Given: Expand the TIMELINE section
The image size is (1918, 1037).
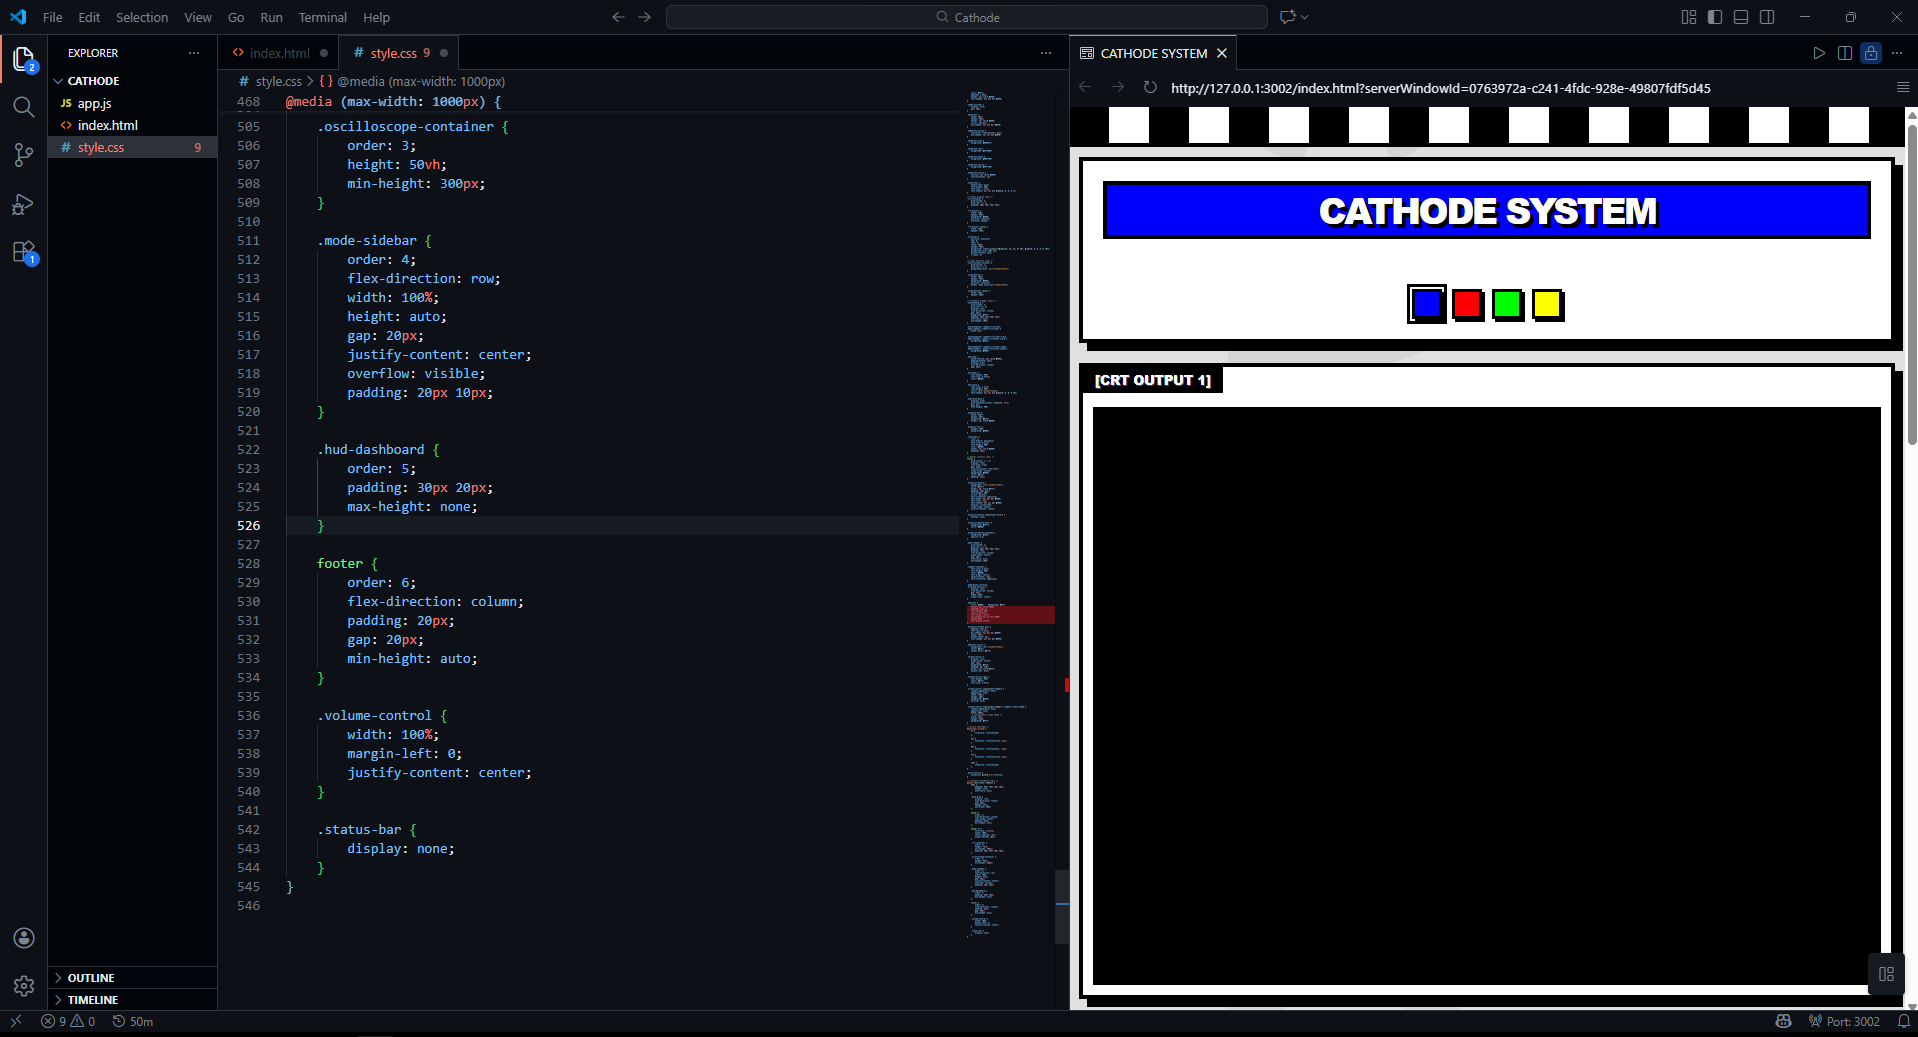Looking at the screenshot, I should point(93,1000).
